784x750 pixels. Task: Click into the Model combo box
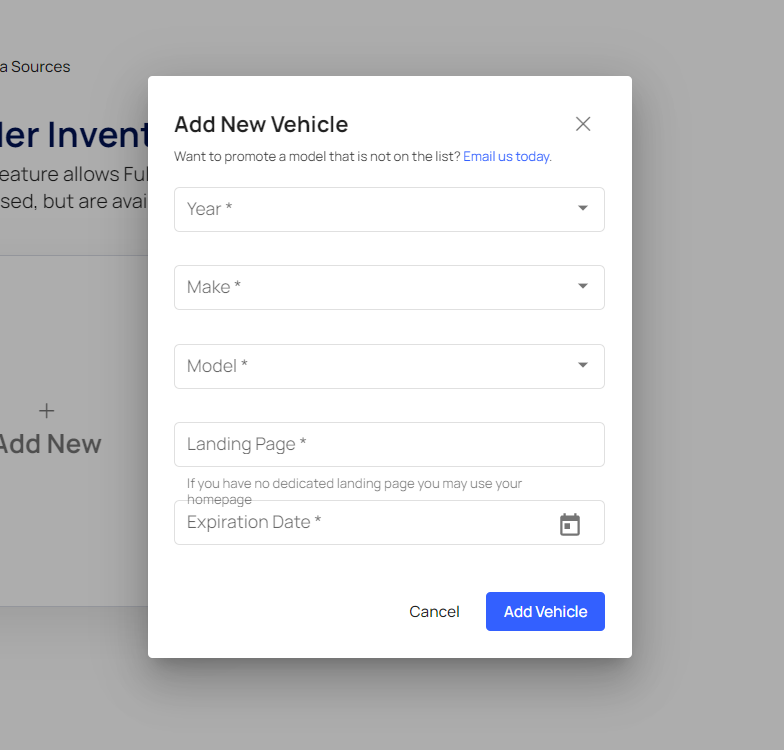[x=370, y=366]
